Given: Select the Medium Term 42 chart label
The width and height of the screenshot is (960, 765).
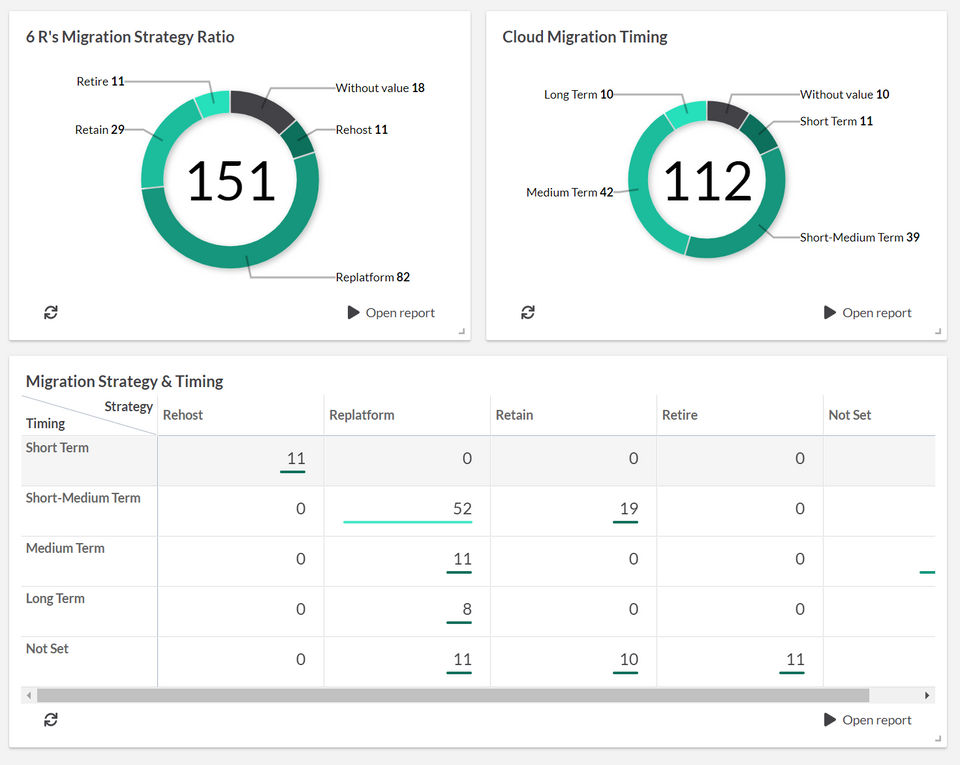Looking at the screenshot, I should 569,192.
